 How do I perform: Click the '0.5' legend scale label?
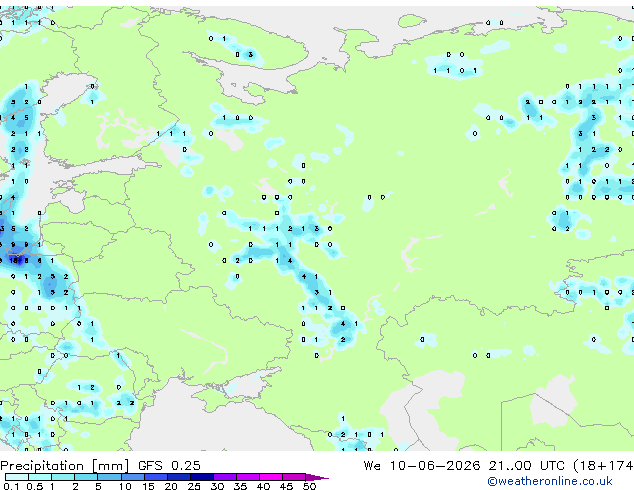click(x=35, y=486)
